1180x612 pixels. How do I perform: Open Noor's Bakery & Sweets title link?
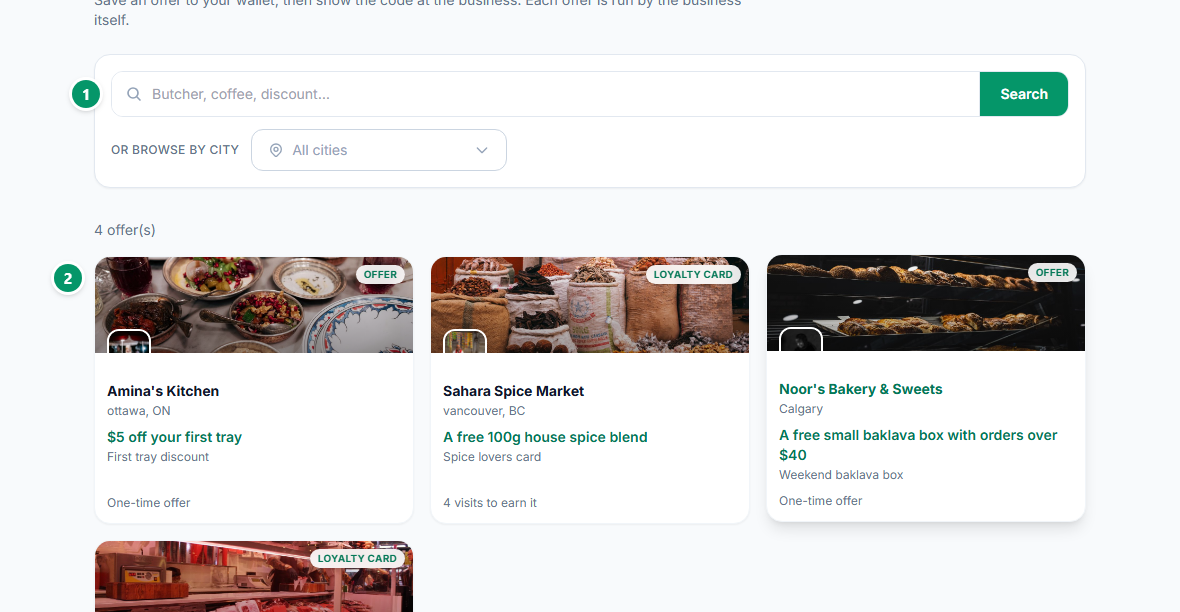(860, 389)
